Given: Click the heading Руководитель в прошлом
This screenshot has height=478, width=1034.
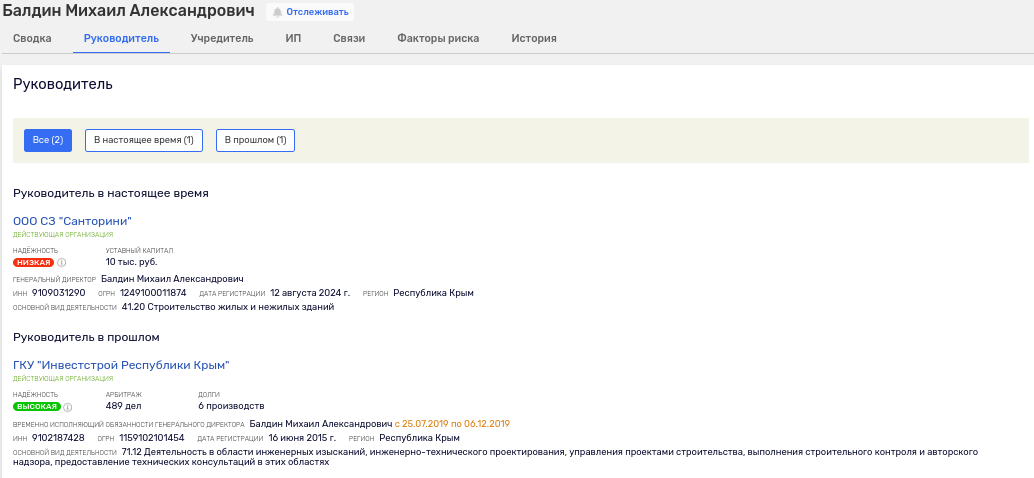Looking at the screenshot, I should coord(86,338).
